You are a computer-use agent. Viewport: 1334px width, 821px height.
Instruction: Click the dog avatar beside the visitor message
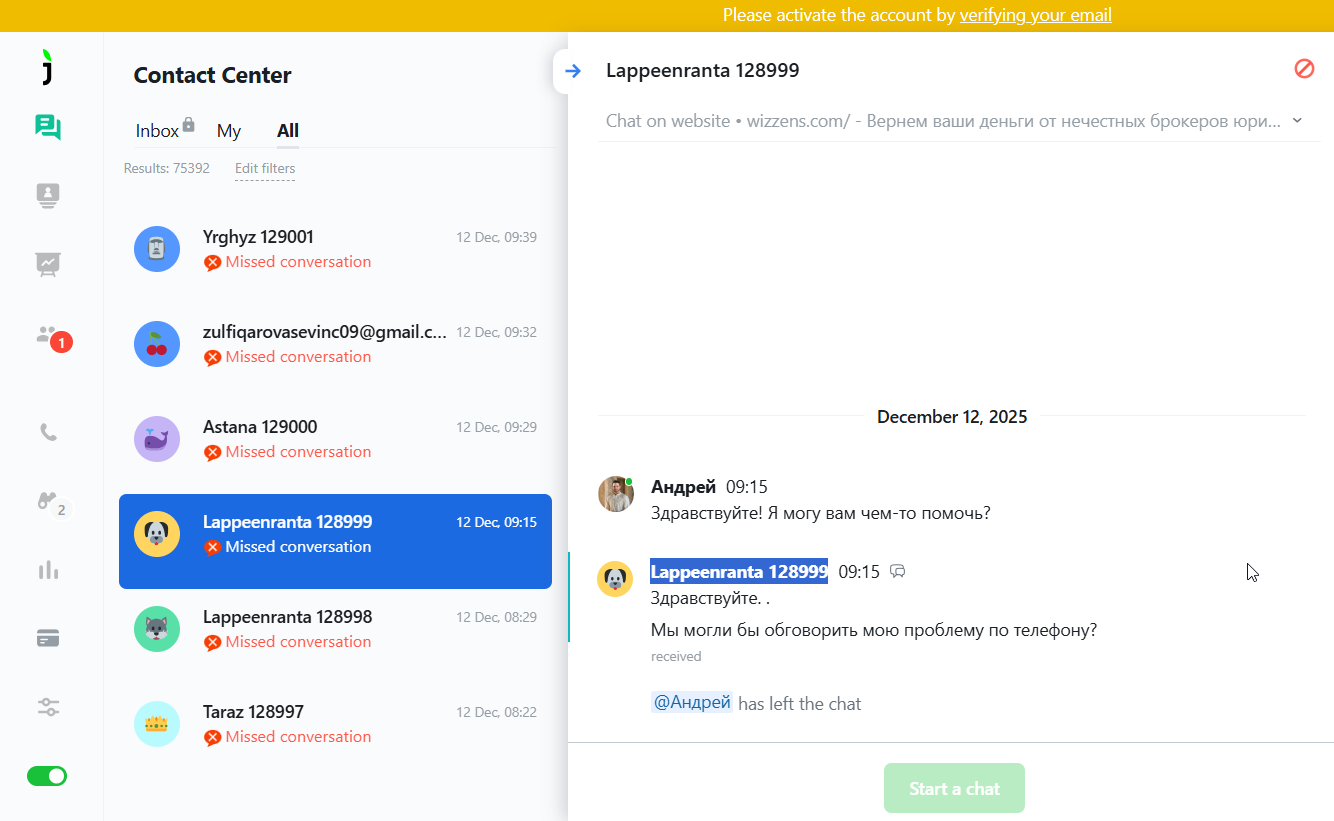tap(615, 579)
